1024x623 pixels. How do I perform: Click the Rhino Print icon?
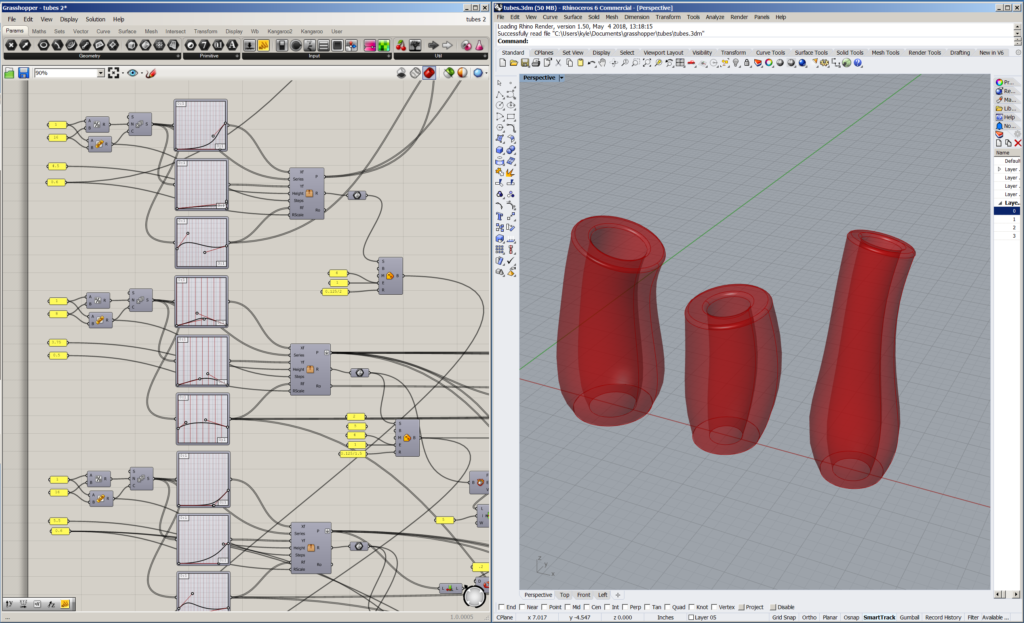[536, 63]
